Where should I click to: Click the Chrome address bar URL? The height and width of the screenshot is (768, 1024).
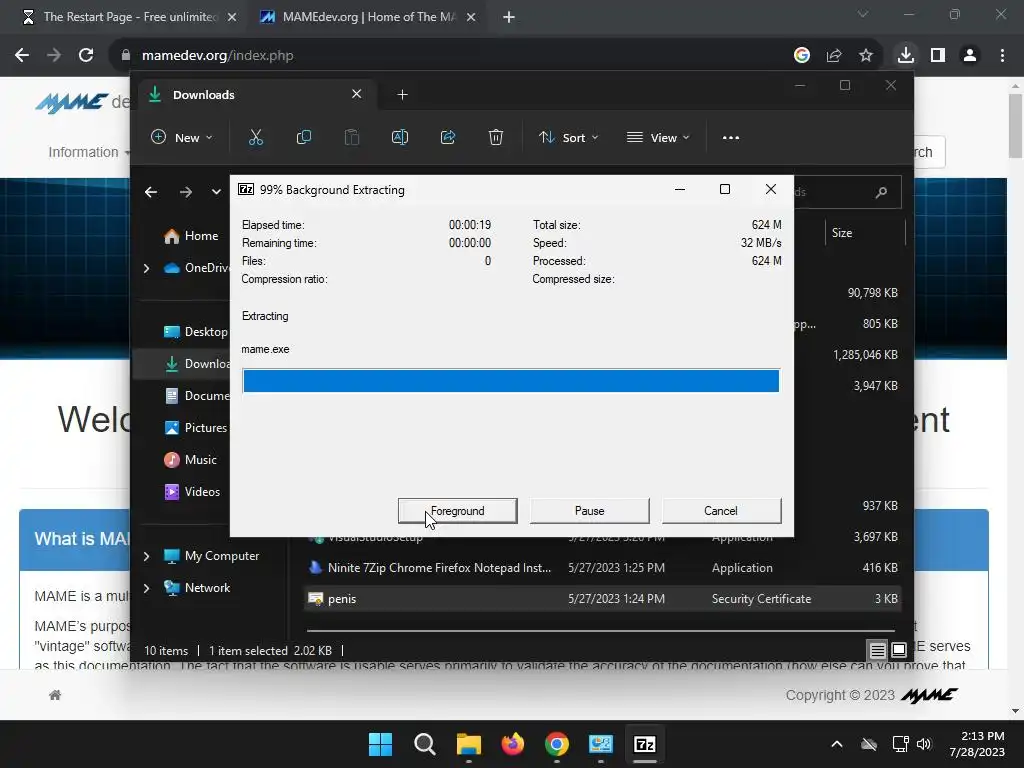point(217,56)
